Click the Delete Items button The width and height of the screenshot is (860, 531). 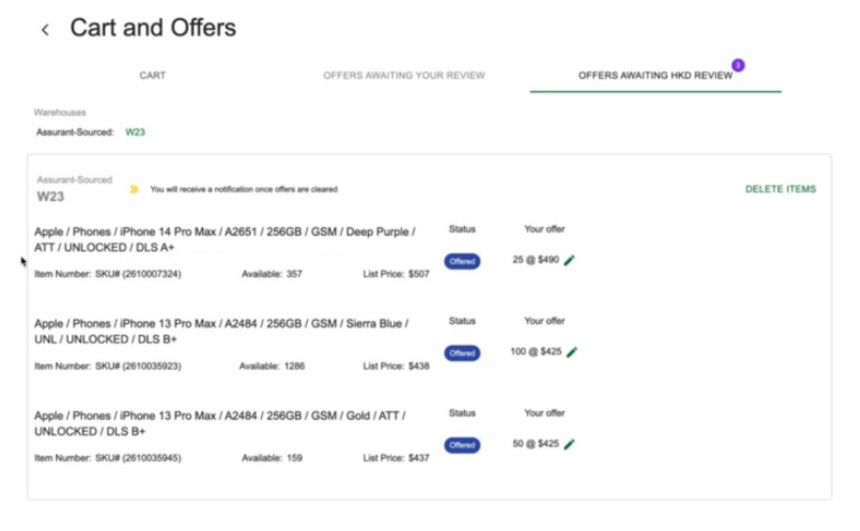780,189
